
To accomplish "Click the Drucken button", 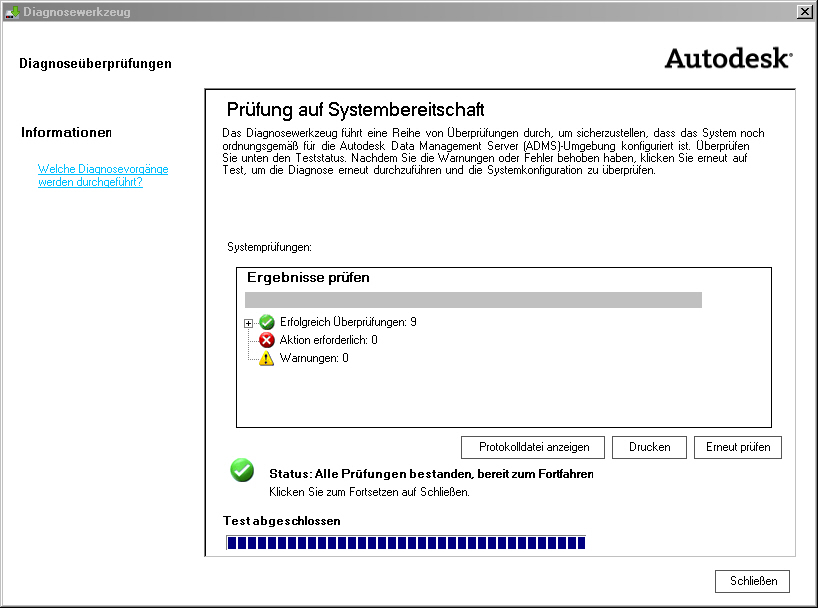I will [649, 447].
